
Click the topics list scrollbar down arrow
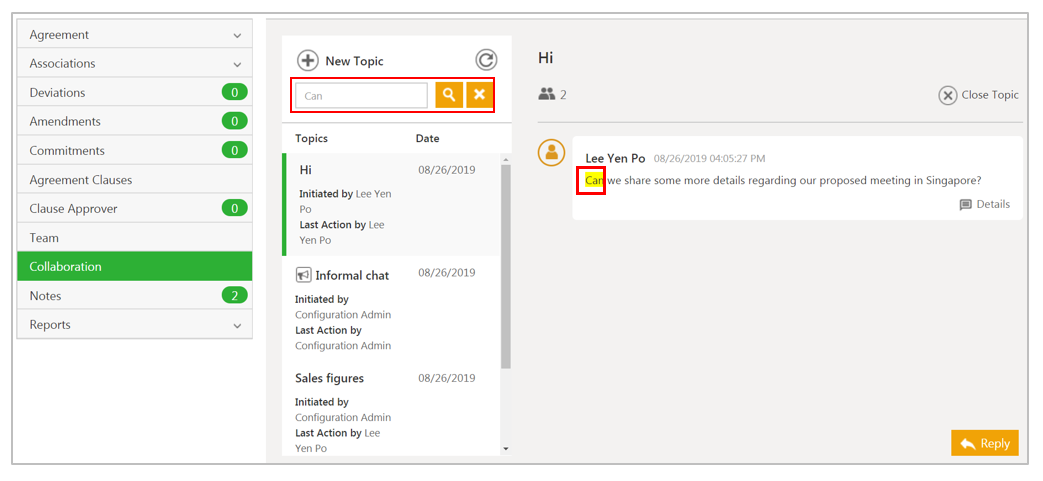click(505, 449)
